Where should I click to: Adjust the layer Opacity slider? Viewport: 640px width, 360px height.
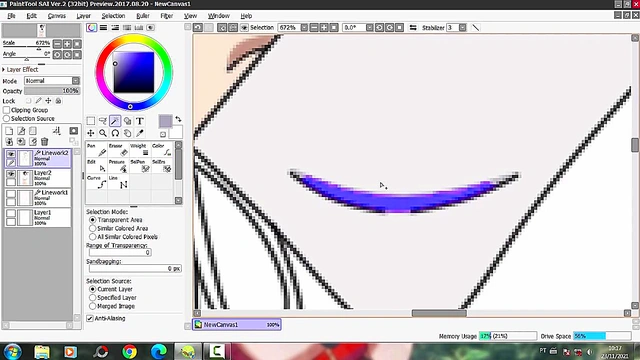(x=52, y=91)
